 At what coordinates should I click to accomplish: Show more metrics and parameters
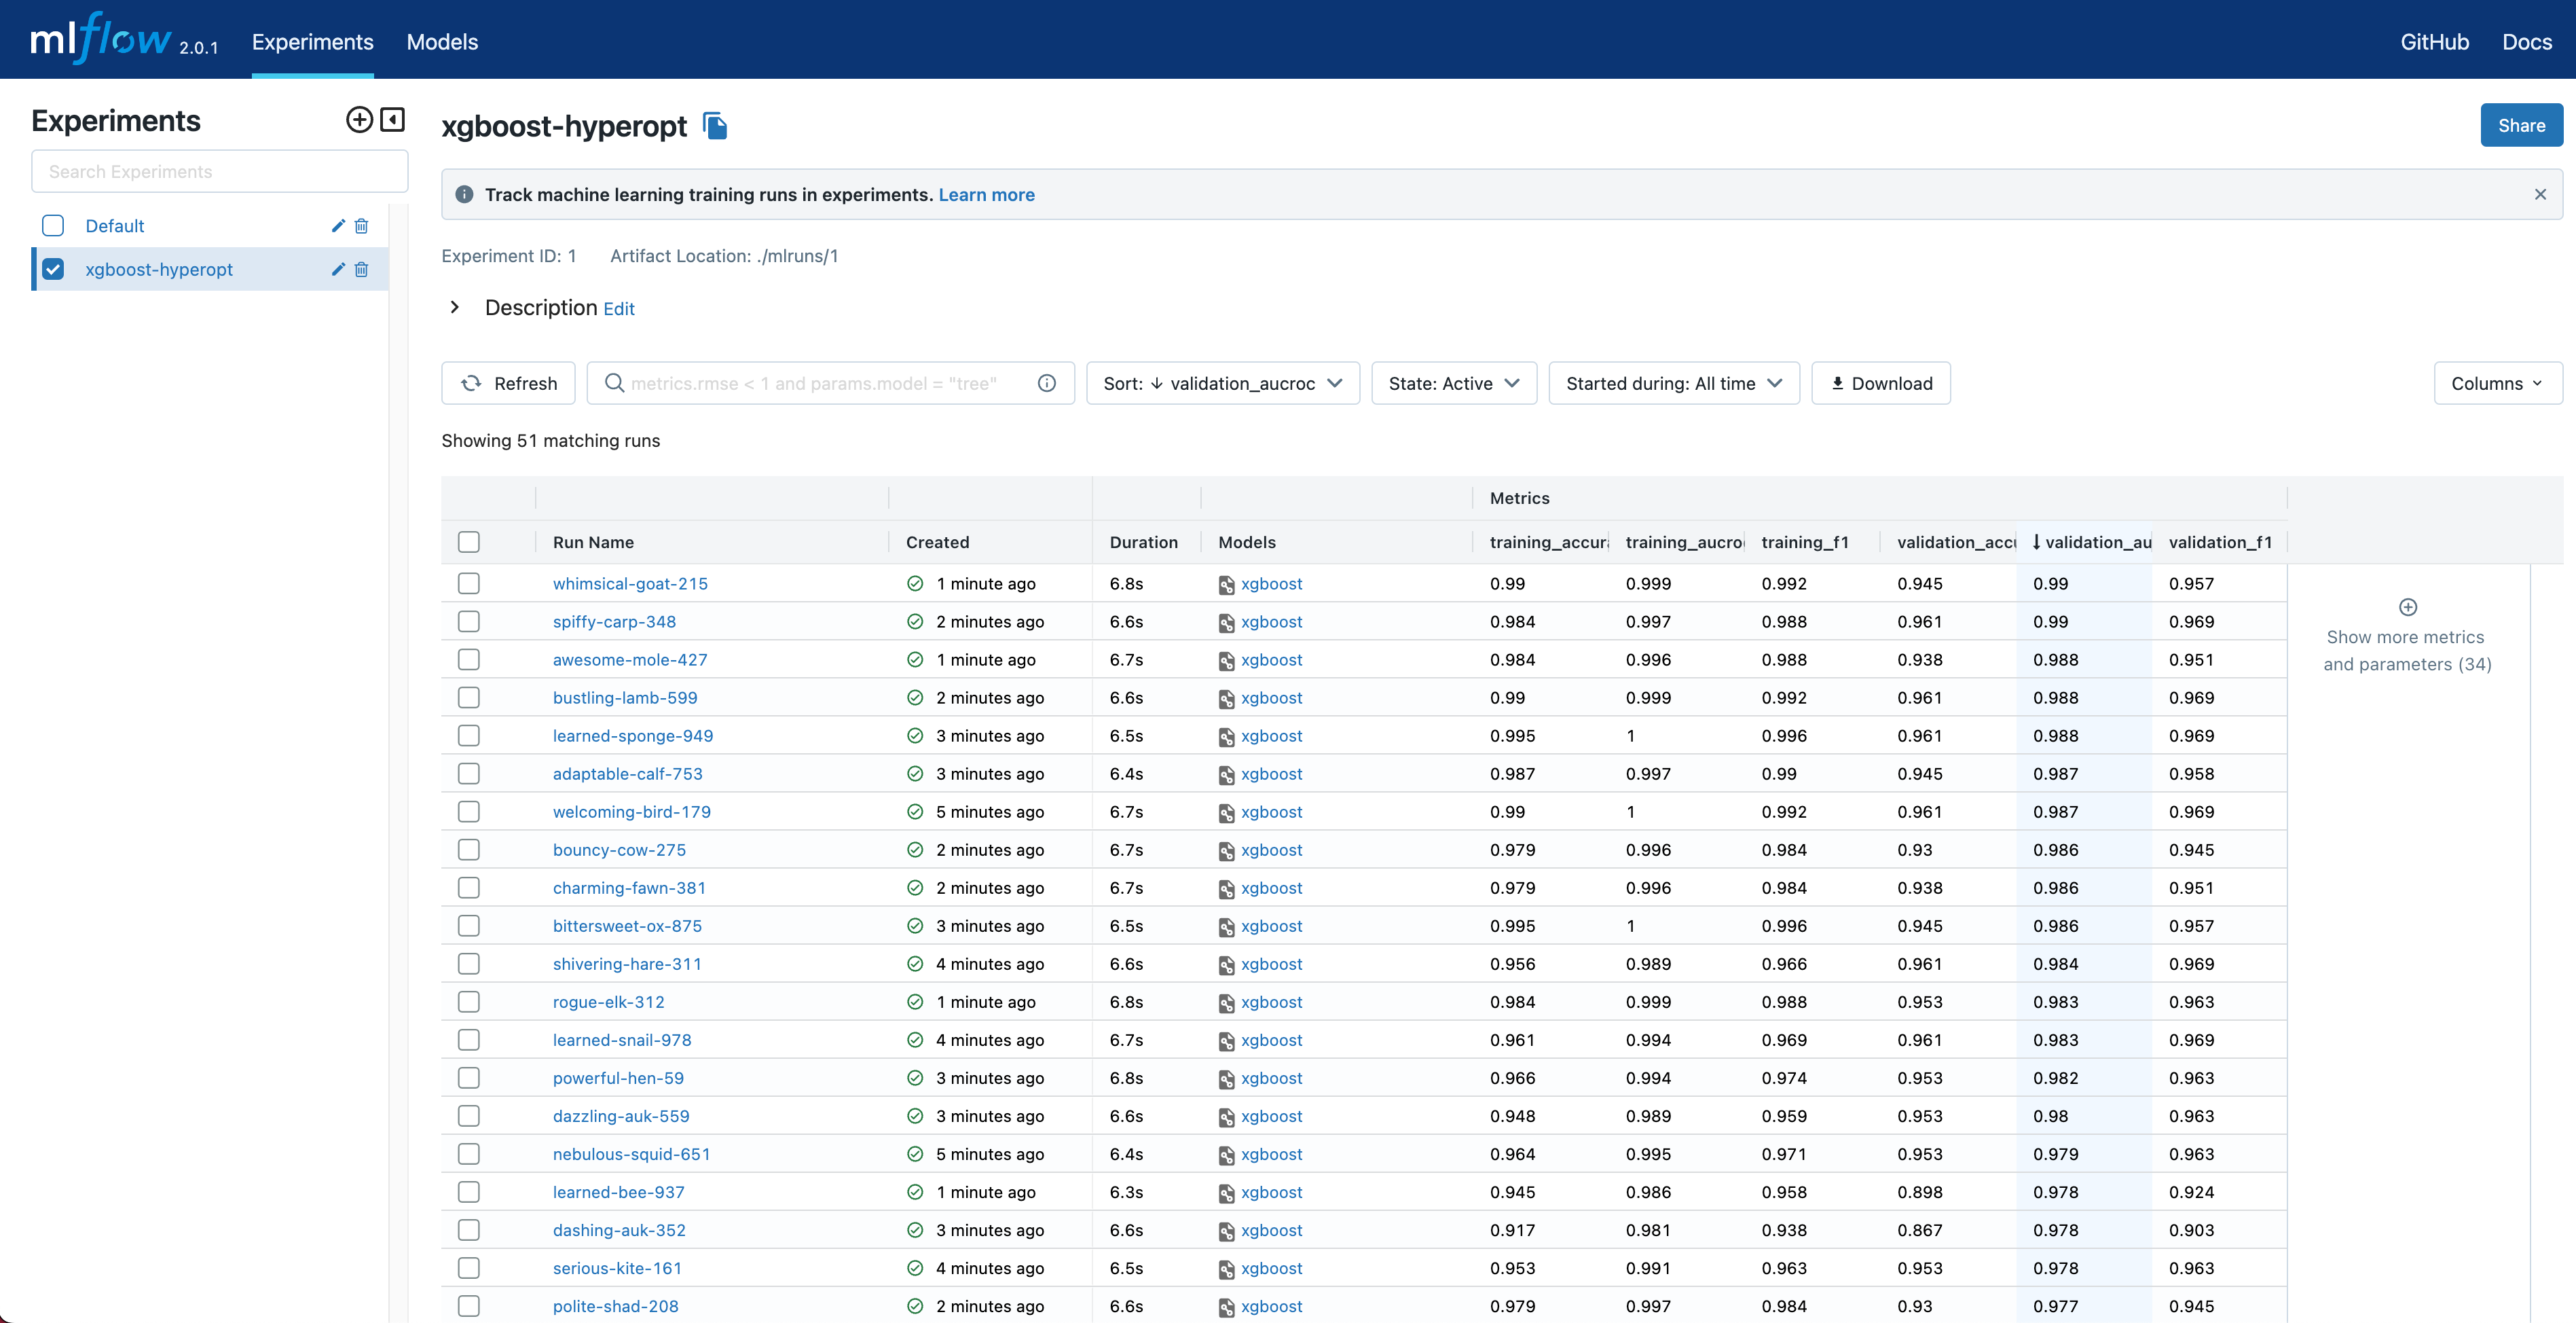click(x=2407, y=636)
